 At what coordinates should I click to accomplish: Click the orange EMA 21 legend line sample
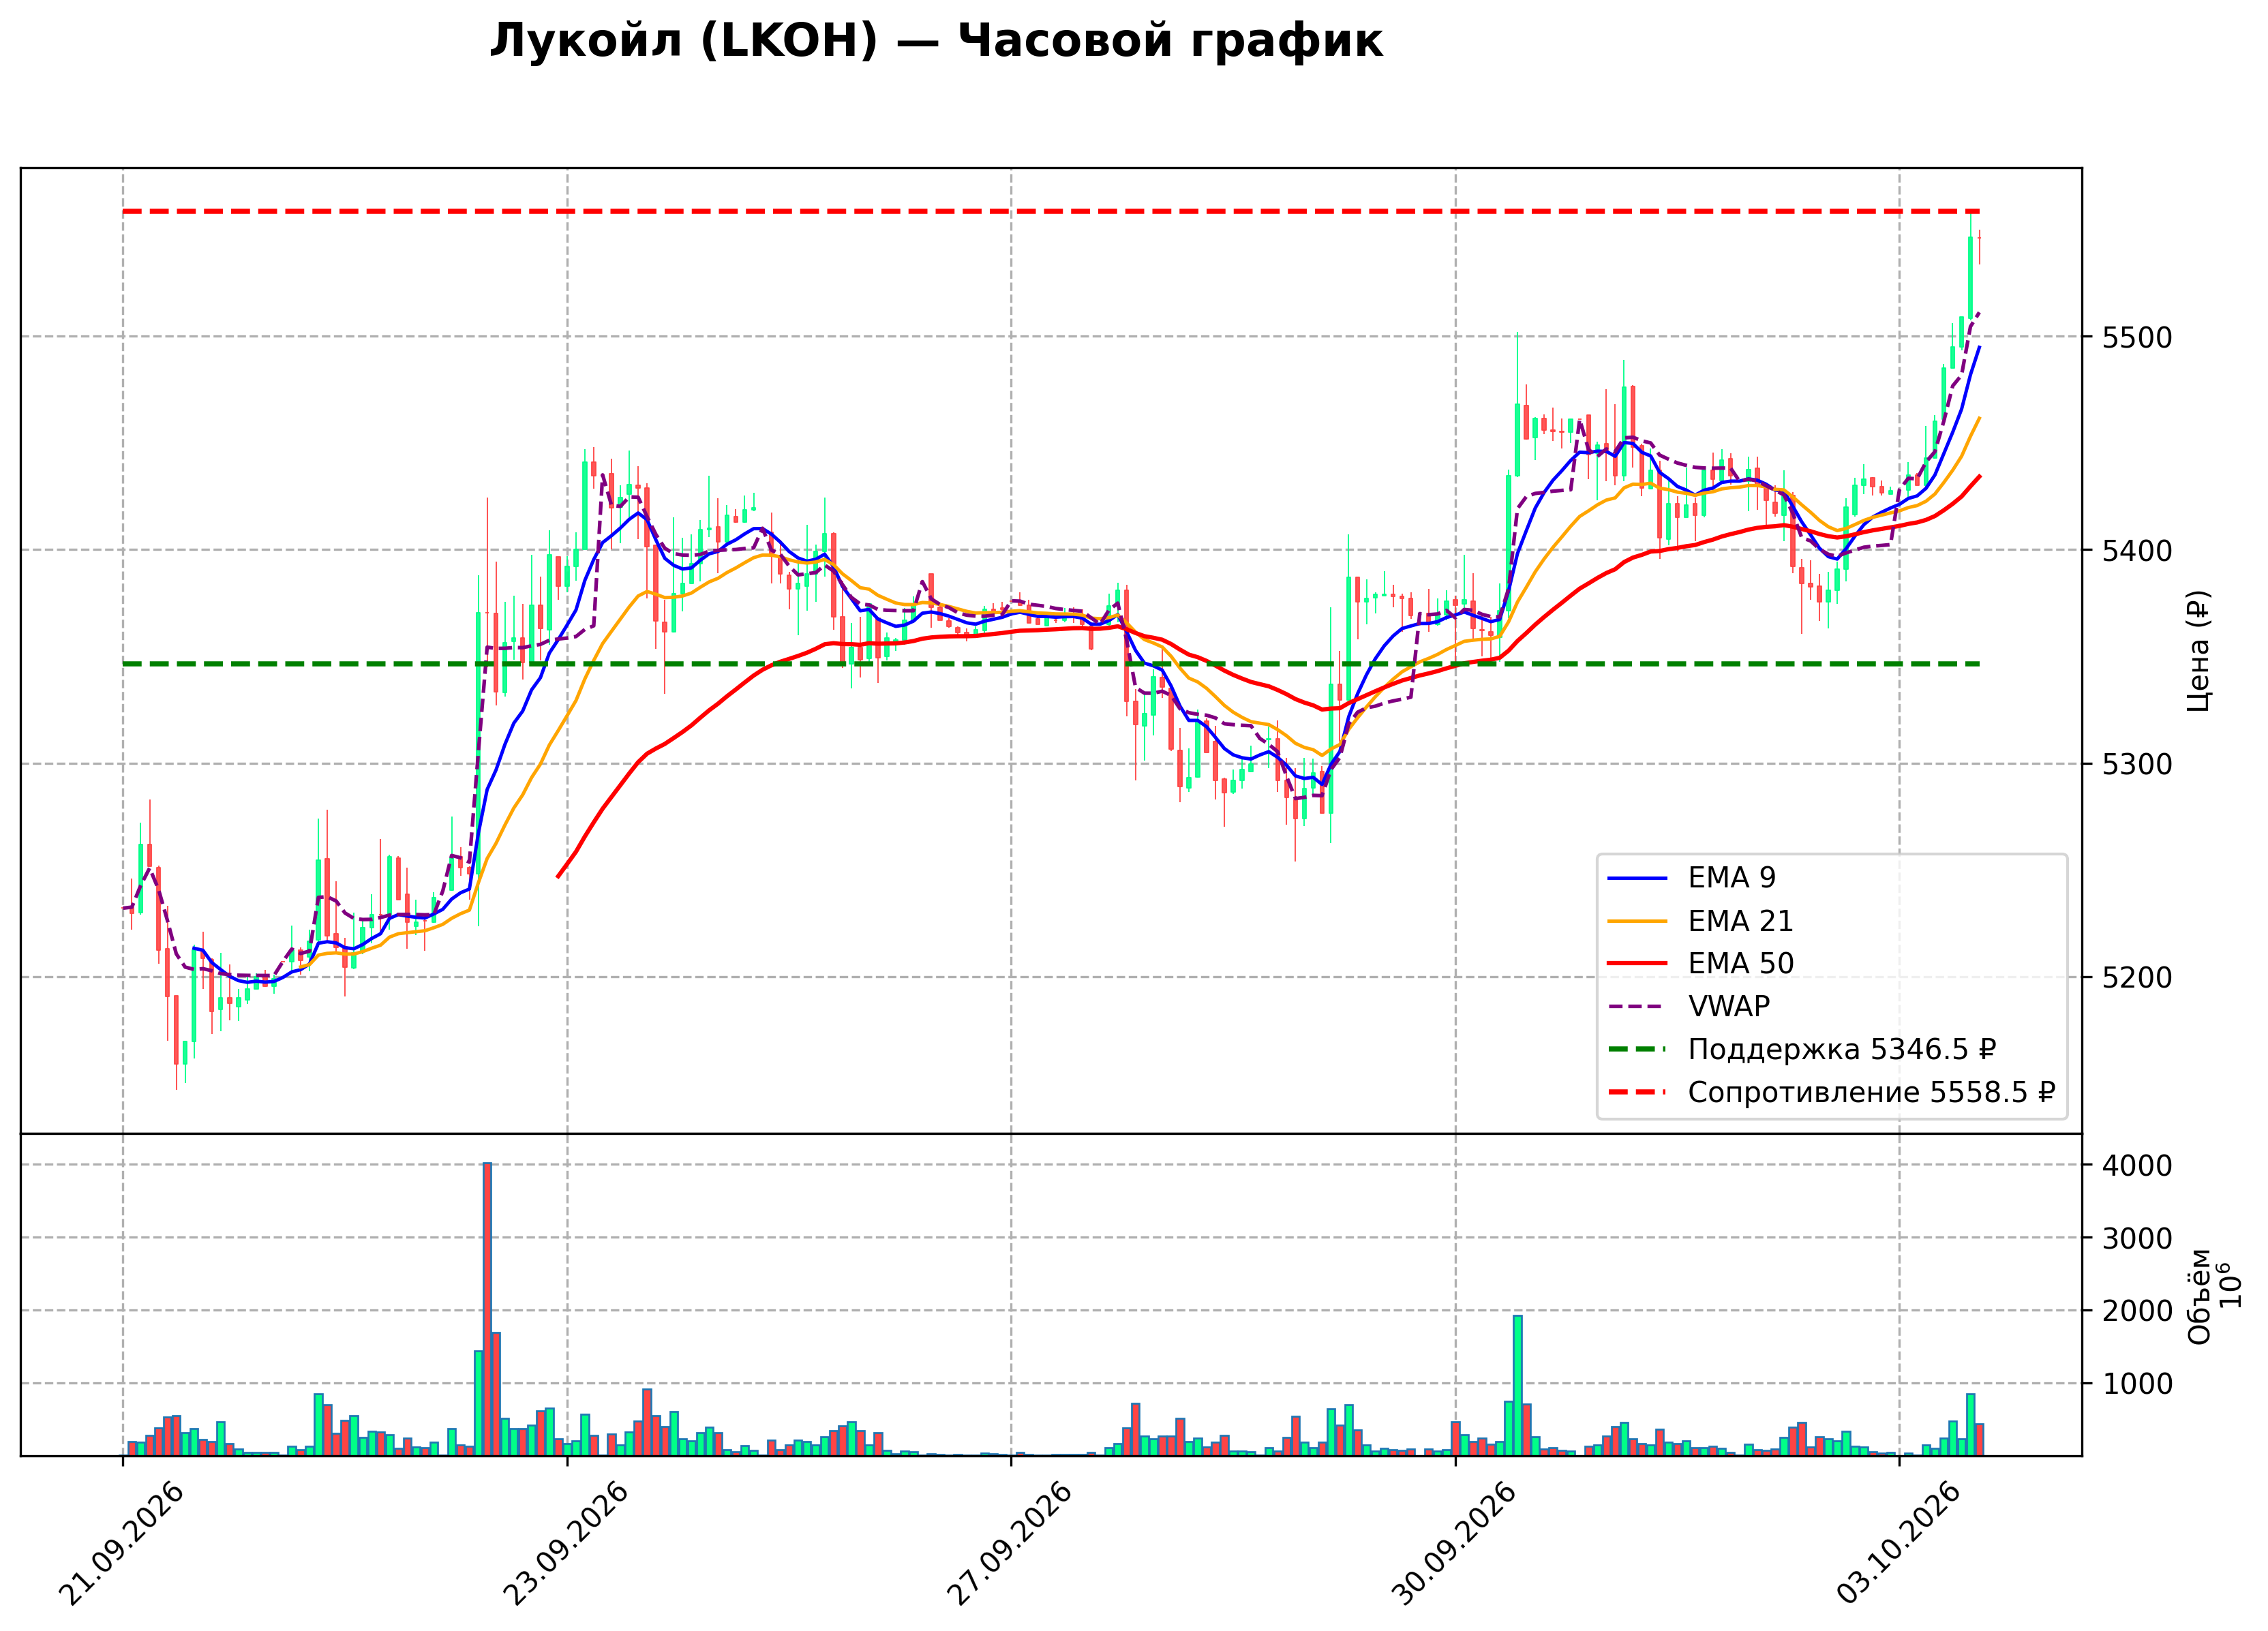pyautogui.click(x=1637, y=921)
